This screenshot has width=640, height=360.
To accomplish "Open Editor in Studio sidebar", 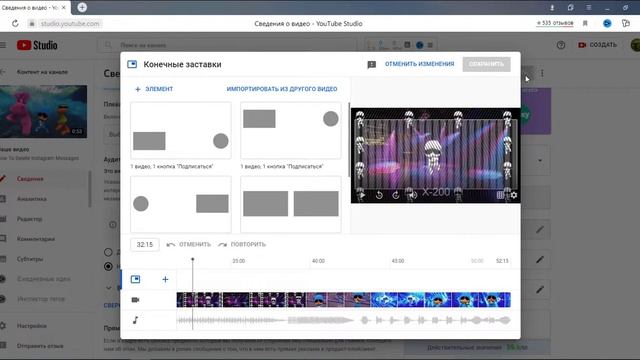I will 29,219.
